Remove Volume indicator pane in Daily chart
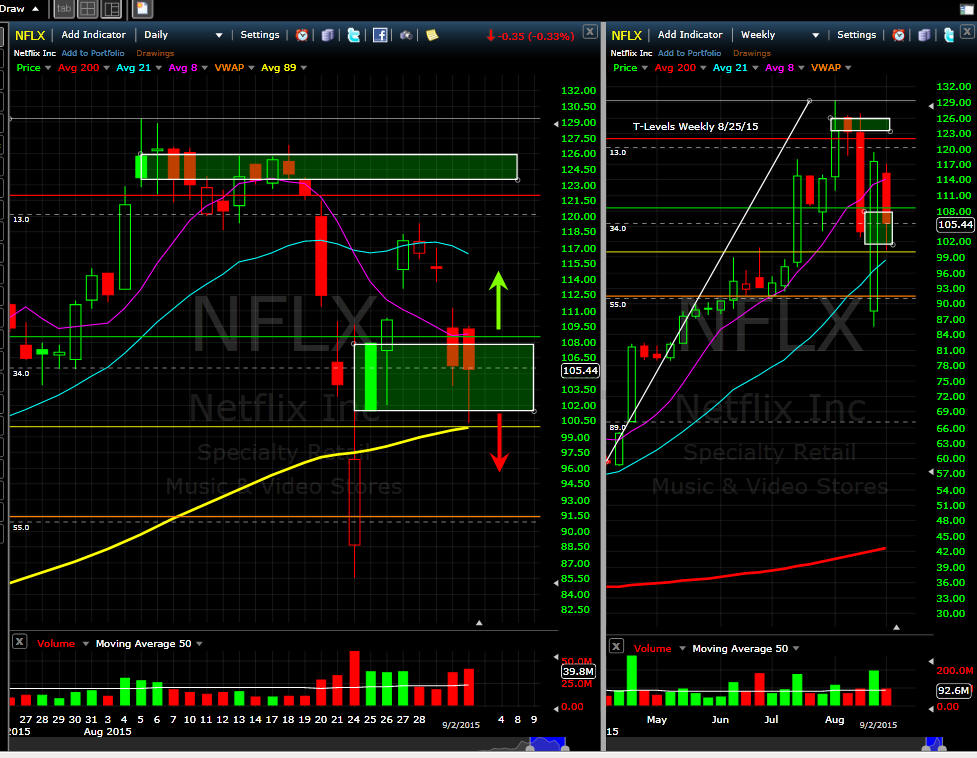This screenshot has height=758, width=977. (19, 642)
